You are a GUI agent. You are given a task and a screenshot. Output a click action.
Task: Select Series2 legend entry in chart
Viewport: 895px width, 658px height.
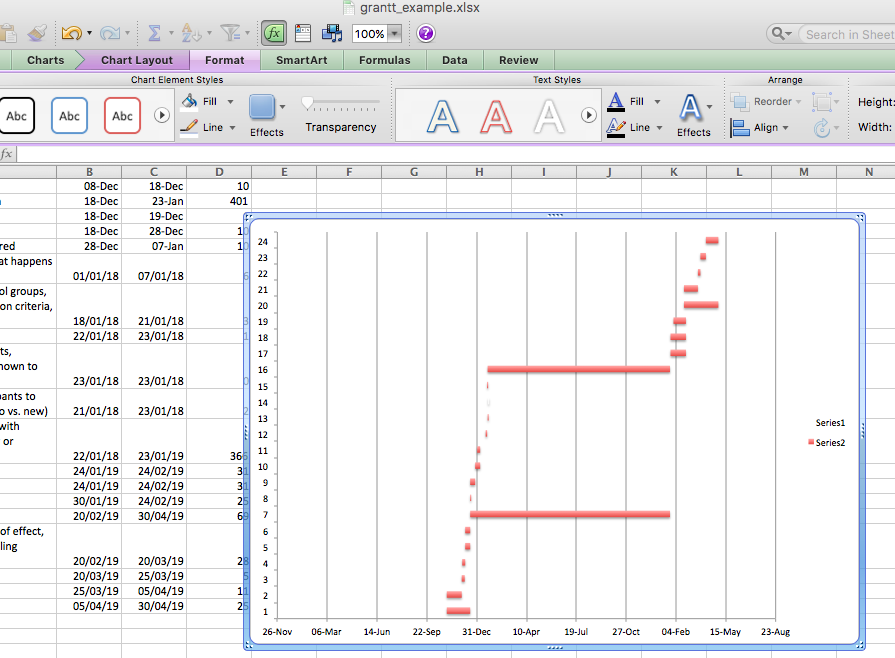click(829, 443)
